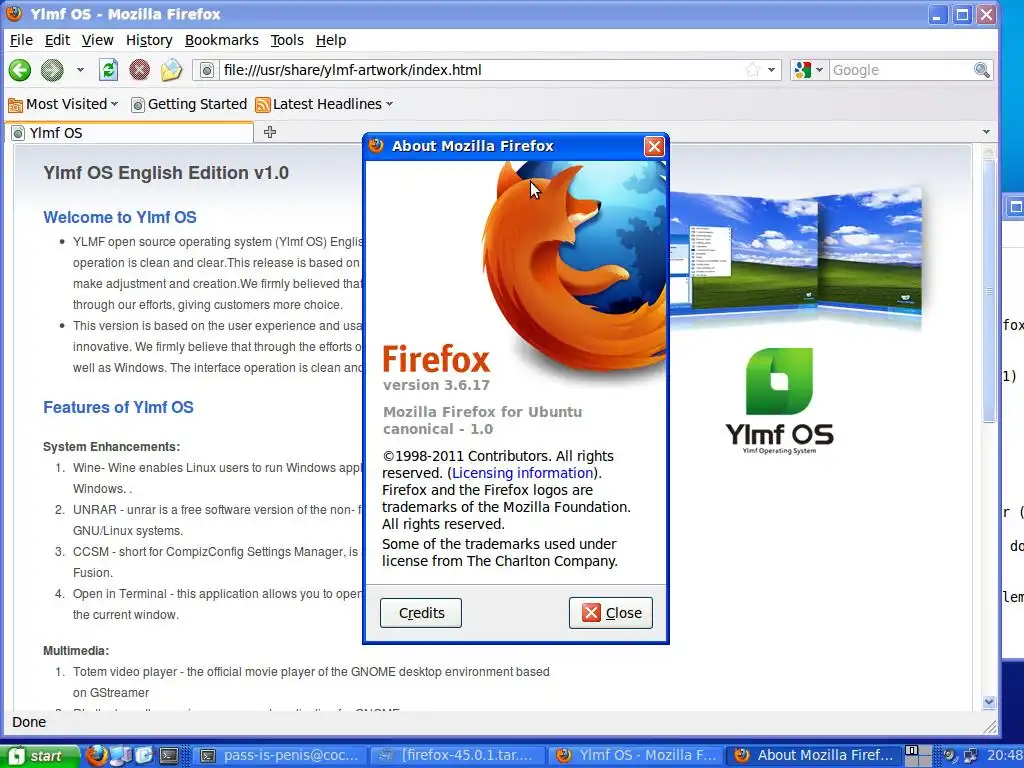The width and height of the screenshot is (1024, 768).
Task: Switch to the [firefox-45.0.1.tar... taskbar item
Action: tap(458, 756)
